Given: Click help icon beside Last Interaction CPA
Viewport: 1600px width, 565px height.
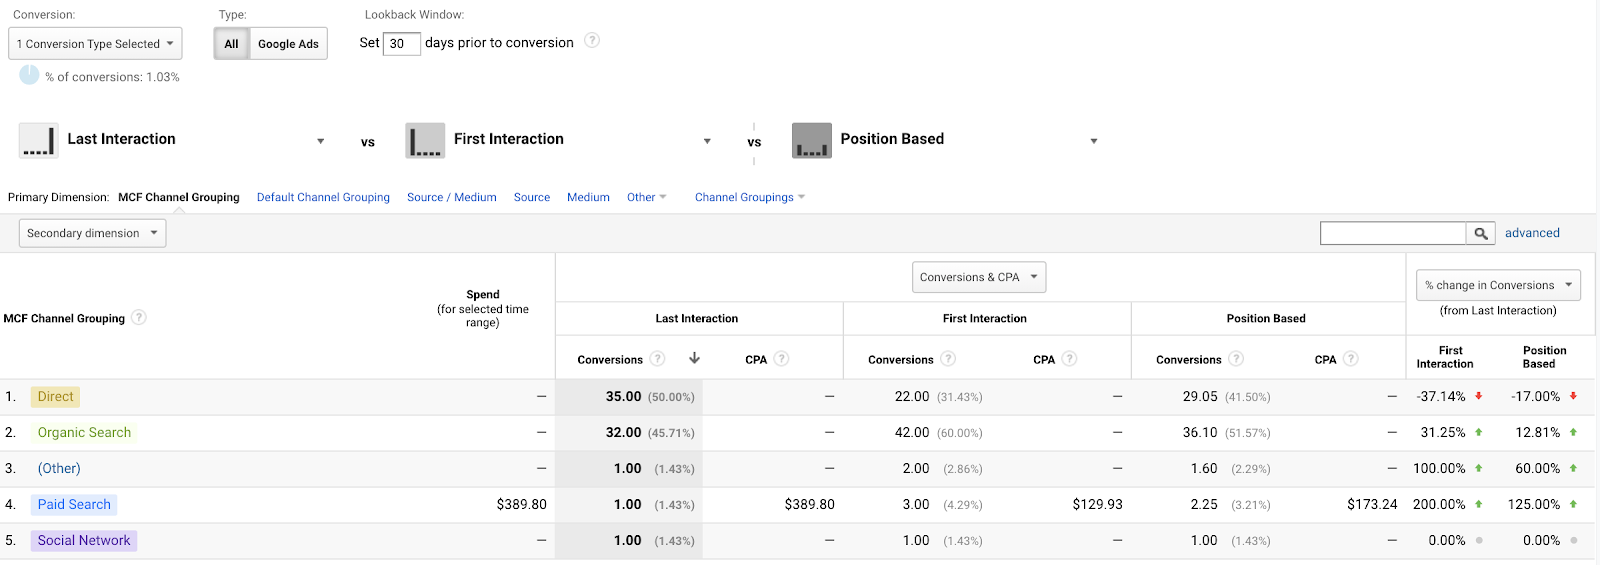Looking at the screenshot, I should [781, 359].
